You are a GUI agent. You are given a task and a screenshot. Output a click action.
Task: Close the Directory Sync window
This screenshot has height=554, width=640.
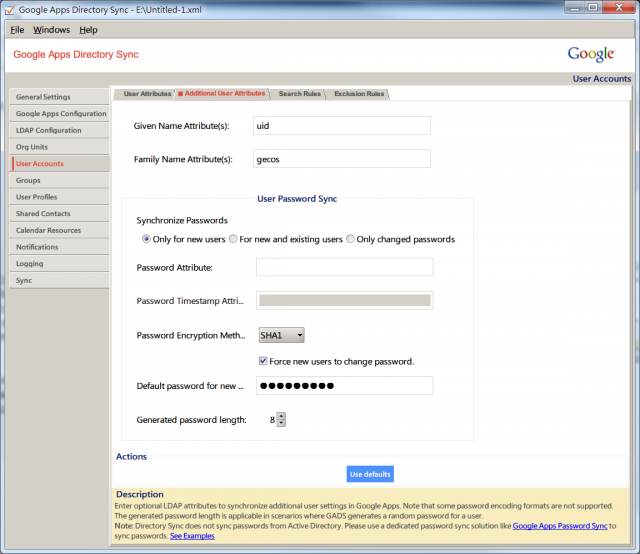click(x=619, y=7)
